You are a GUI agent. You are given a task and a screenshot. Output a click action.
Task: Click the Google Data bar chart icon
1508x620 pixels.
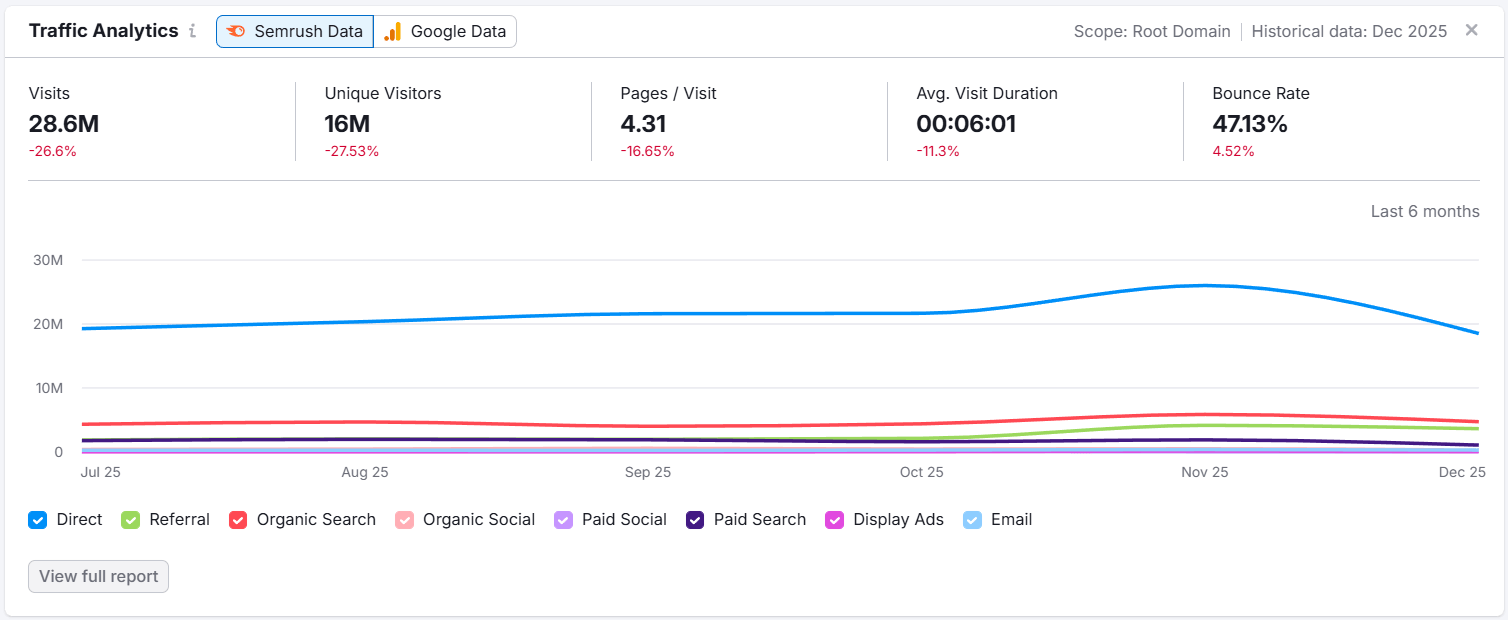[393, 31]
